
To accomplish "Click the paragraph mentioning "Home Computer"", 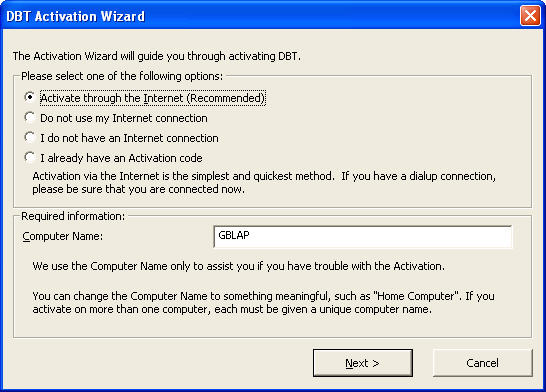I will click(263, 303).
